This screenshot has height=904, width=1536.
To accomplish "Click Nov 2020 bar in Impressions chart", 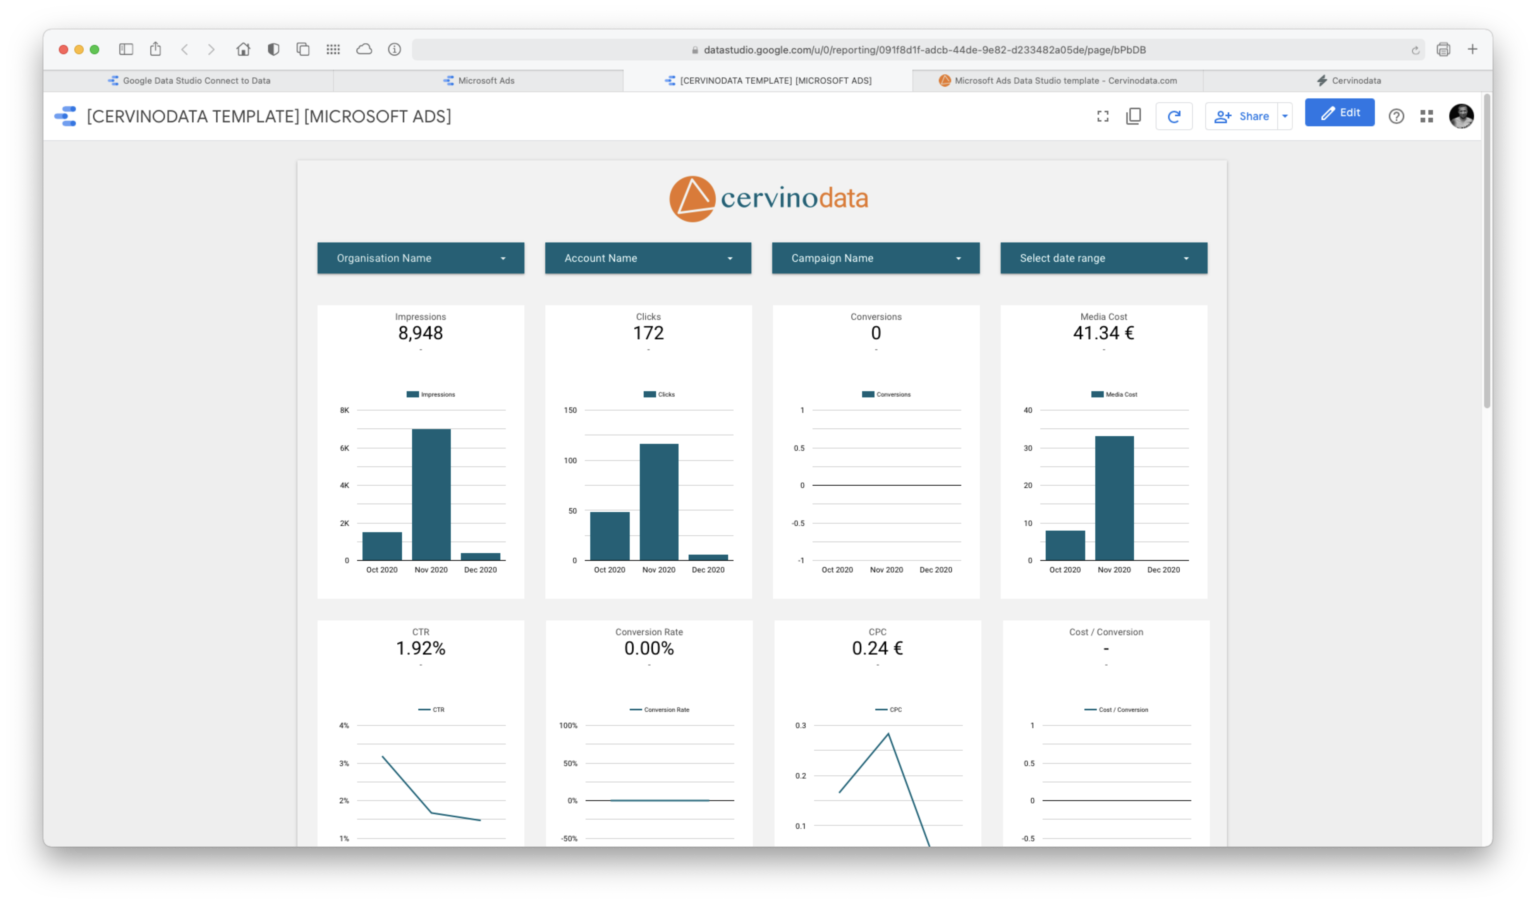I will coord(431,494).
